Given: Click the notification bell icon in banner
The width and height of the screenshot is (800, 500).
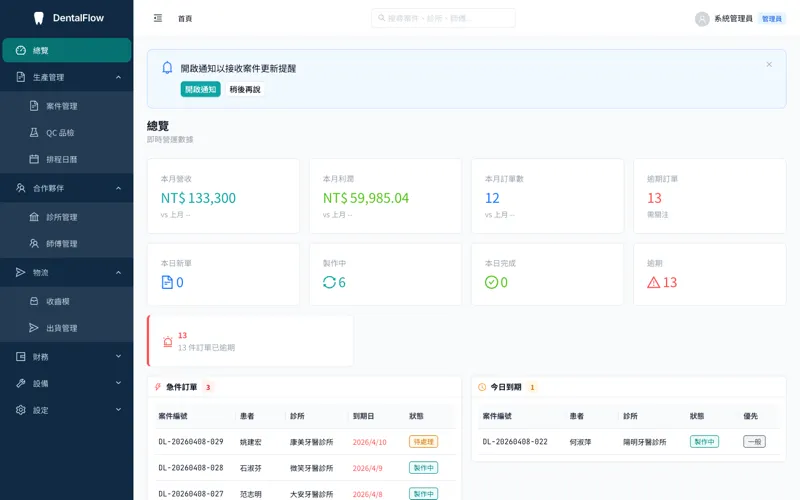Looking at the screenshot, I should point(167,68).
